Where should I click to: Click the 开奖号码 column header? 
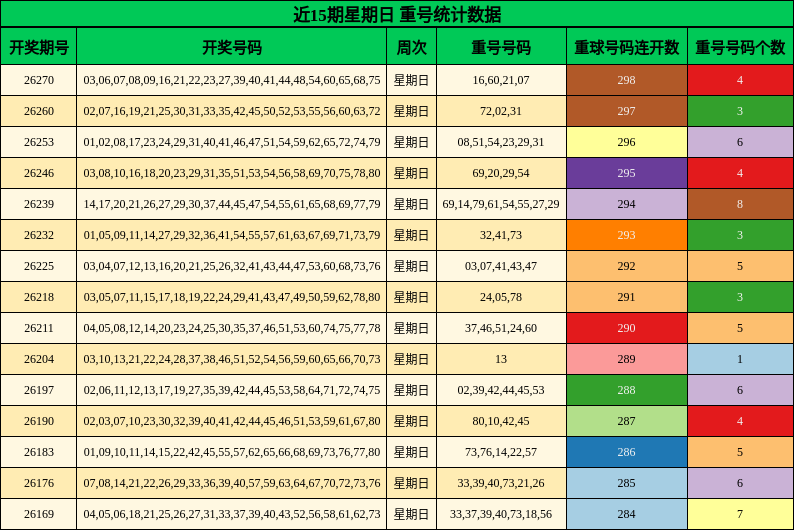pyautogui.click(x=231, y=47)
